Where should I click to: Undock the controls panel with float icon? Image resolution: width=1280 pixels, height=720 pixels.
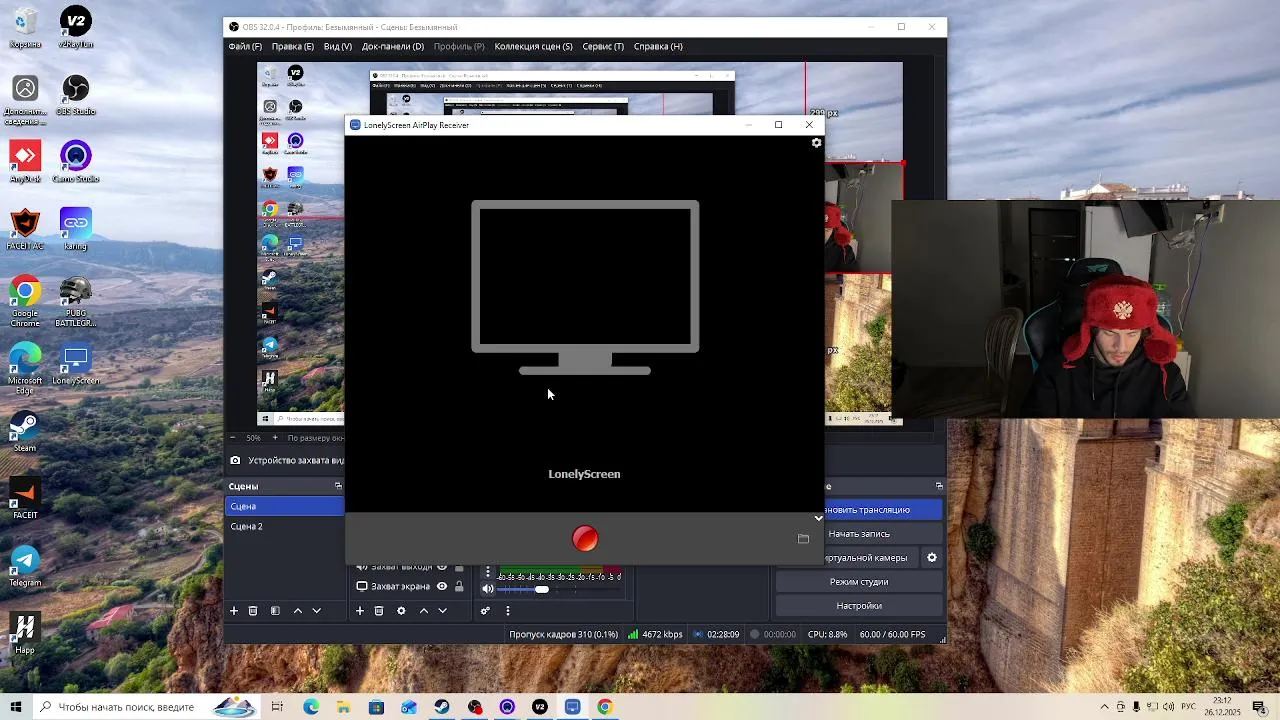[939, 486]
